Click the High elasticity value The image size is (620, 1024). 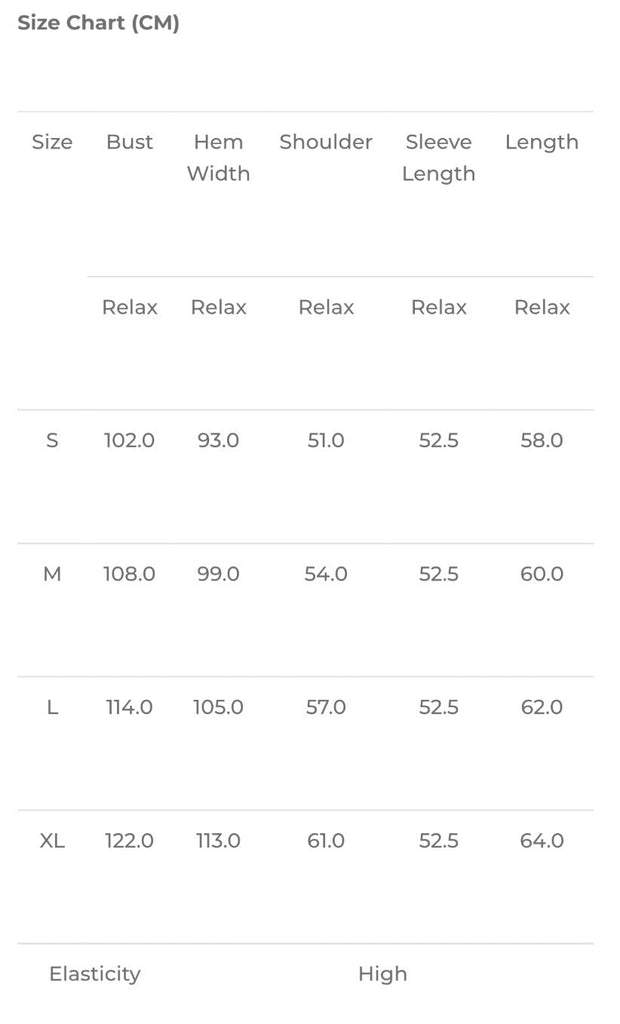[383, 974]
